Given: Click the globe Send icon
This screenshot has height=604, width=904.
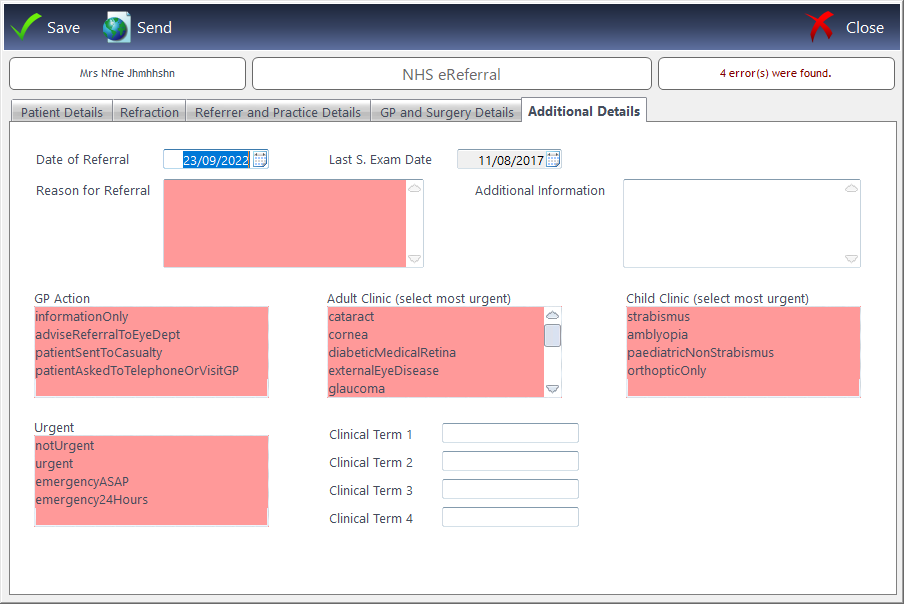Looking at the screenshot, I should [x=116, y=27].
